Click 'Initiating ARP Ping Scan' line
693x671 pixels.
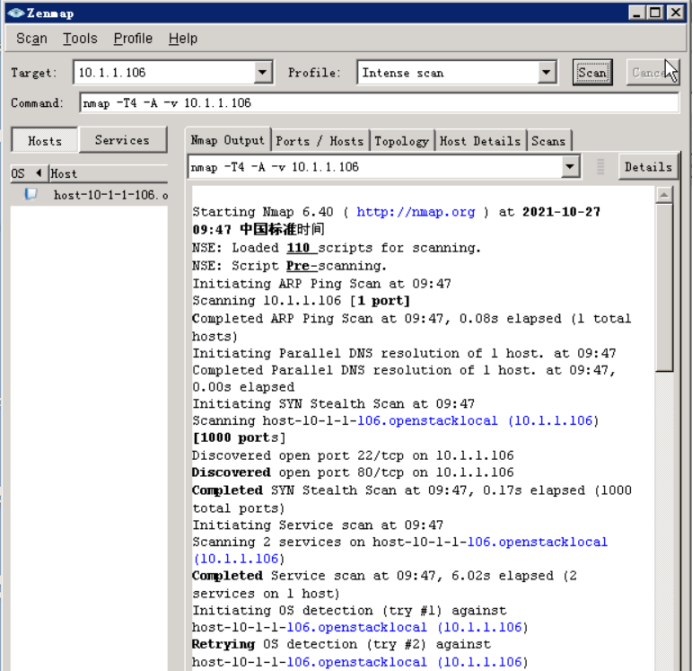click(322, 283)
